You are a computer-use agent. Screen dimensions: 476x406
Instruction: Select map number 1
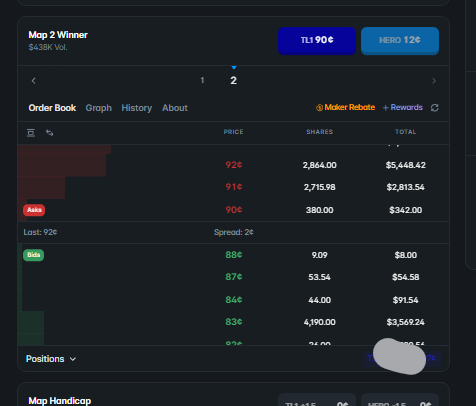[202, 80]
